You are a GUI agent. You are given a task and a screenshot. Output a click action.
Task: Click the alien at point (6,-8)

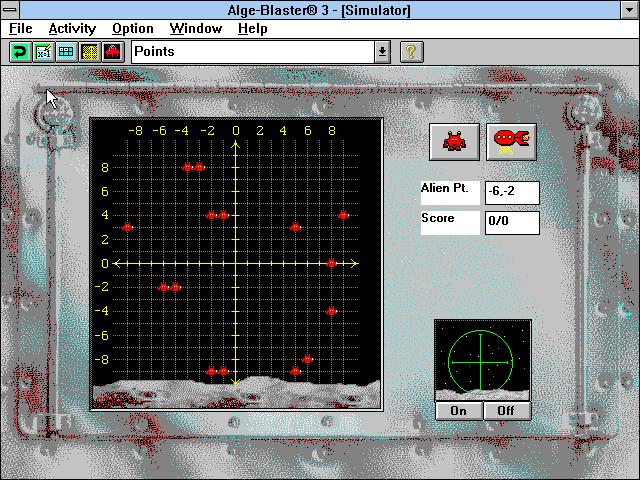click(307, 359)
